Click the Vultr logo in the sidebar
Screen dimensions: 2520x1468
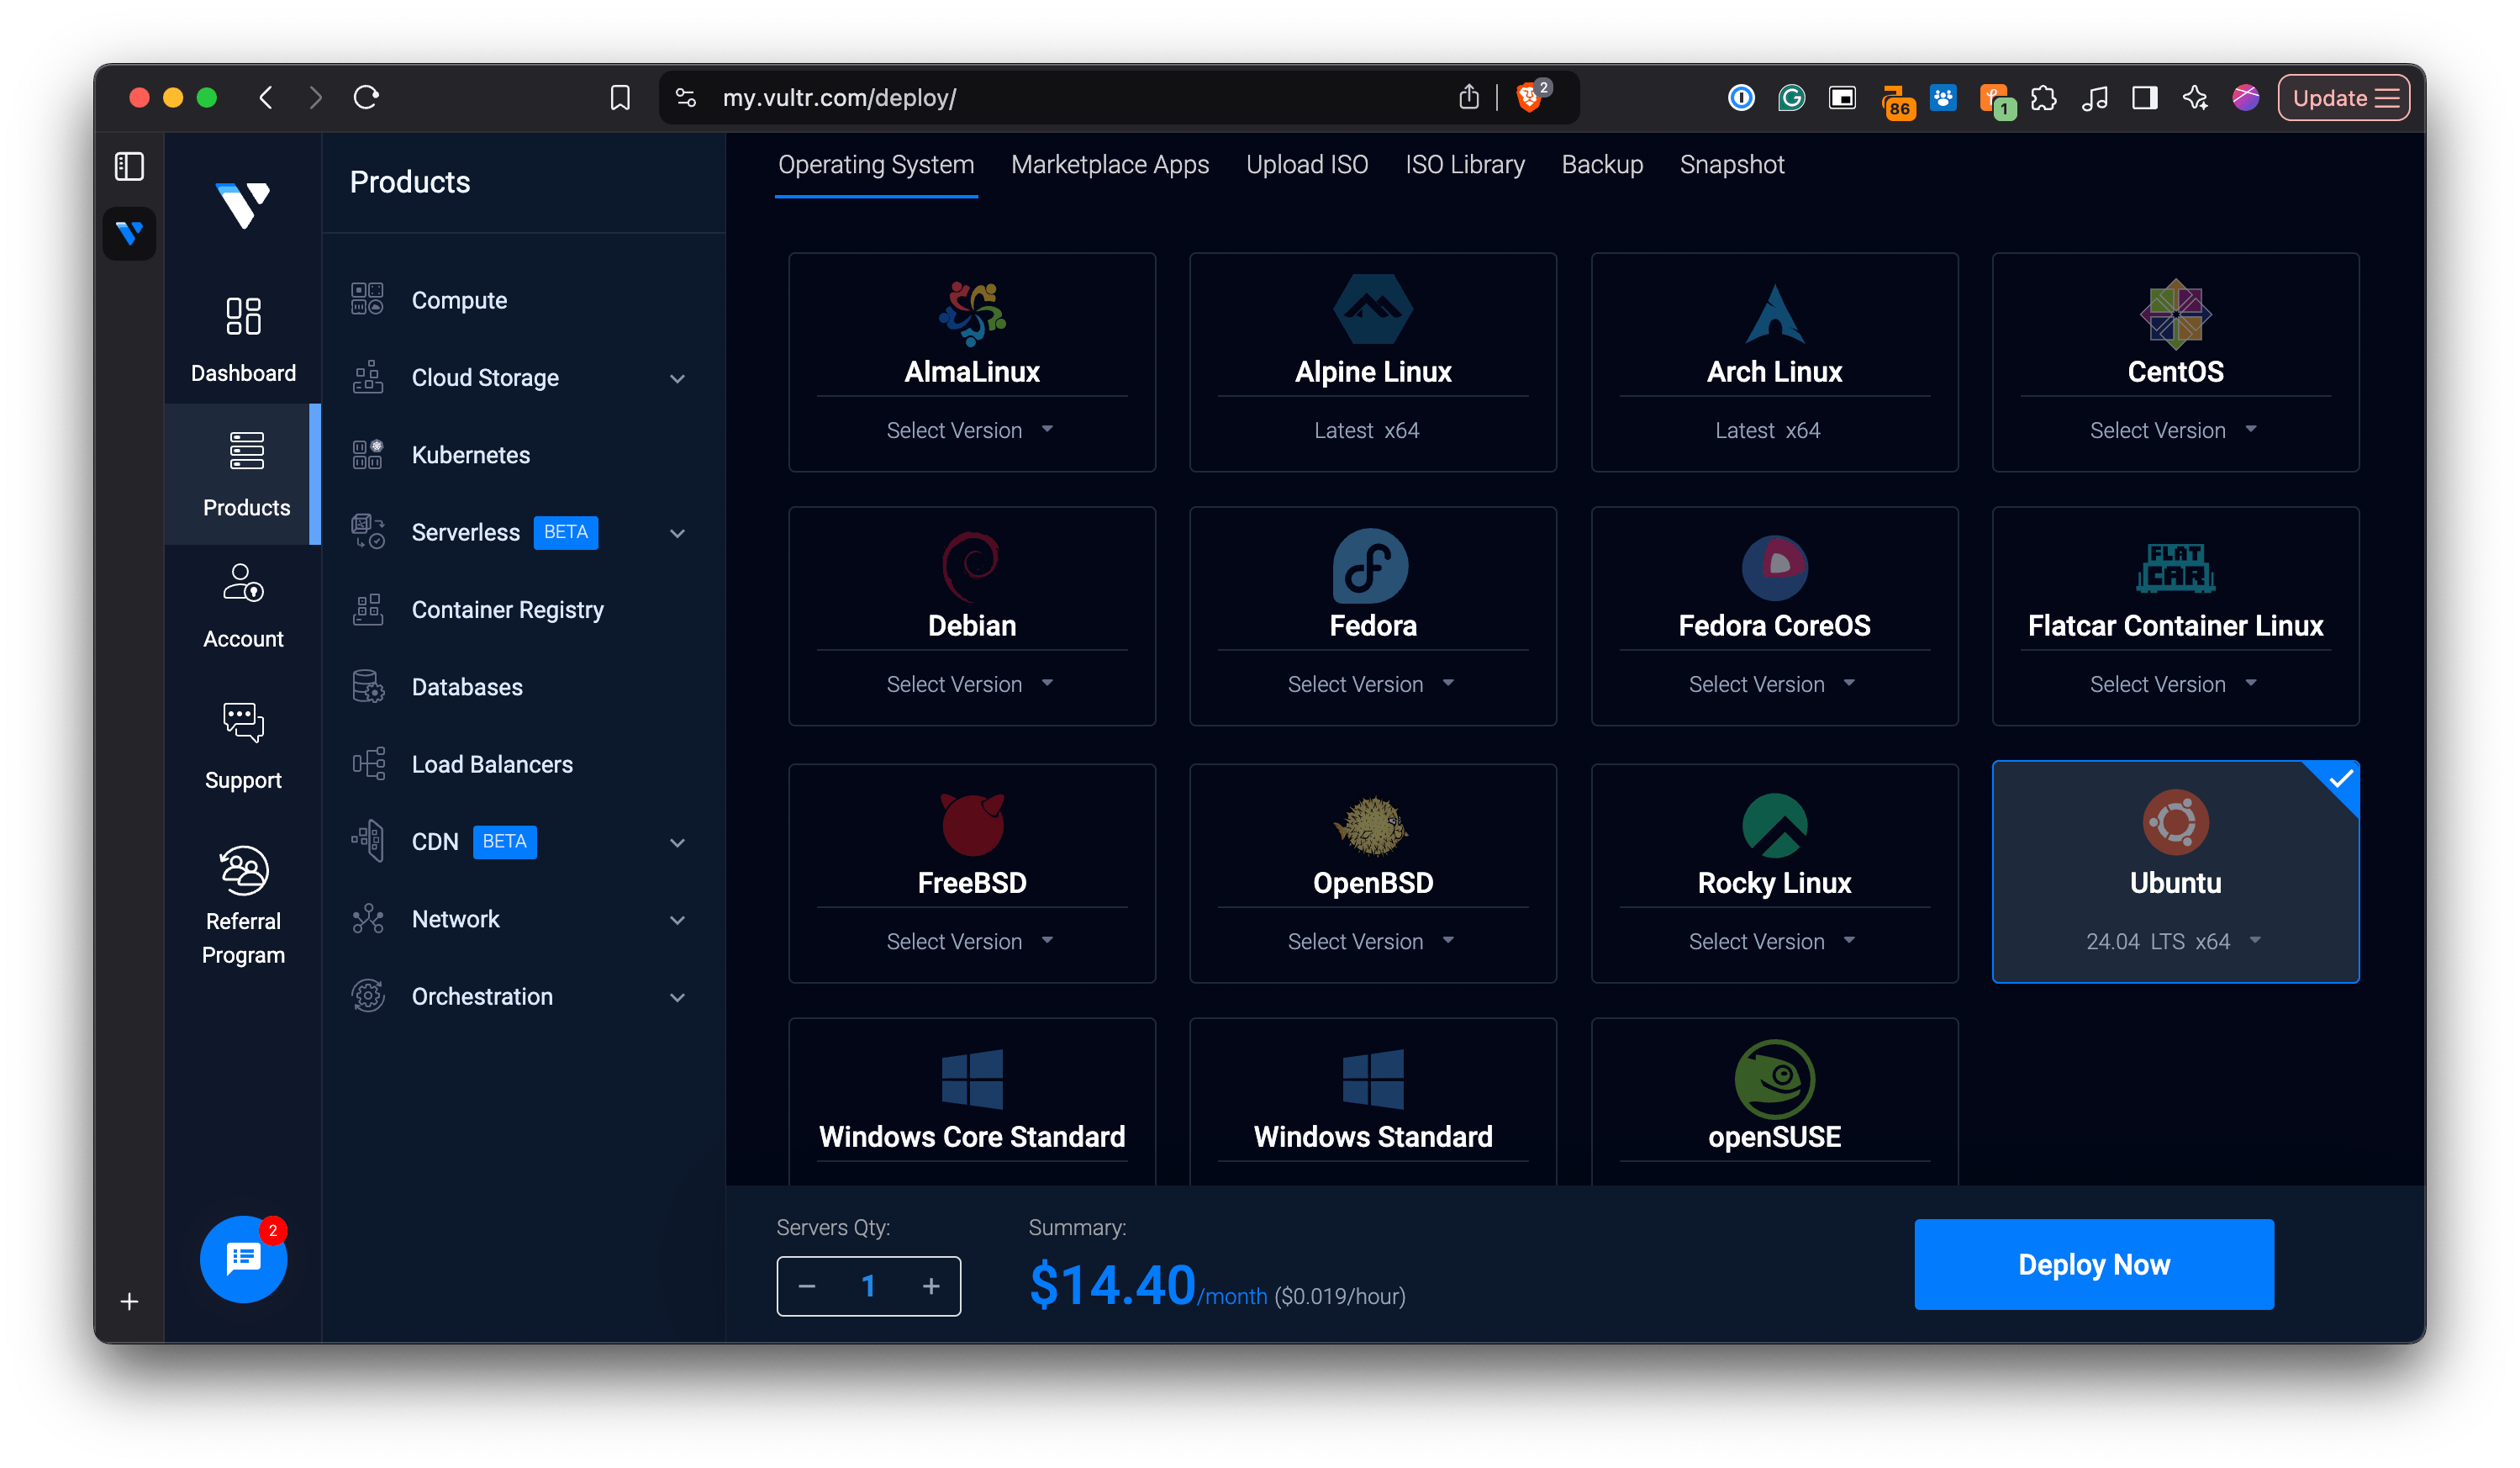coord(243,205)
